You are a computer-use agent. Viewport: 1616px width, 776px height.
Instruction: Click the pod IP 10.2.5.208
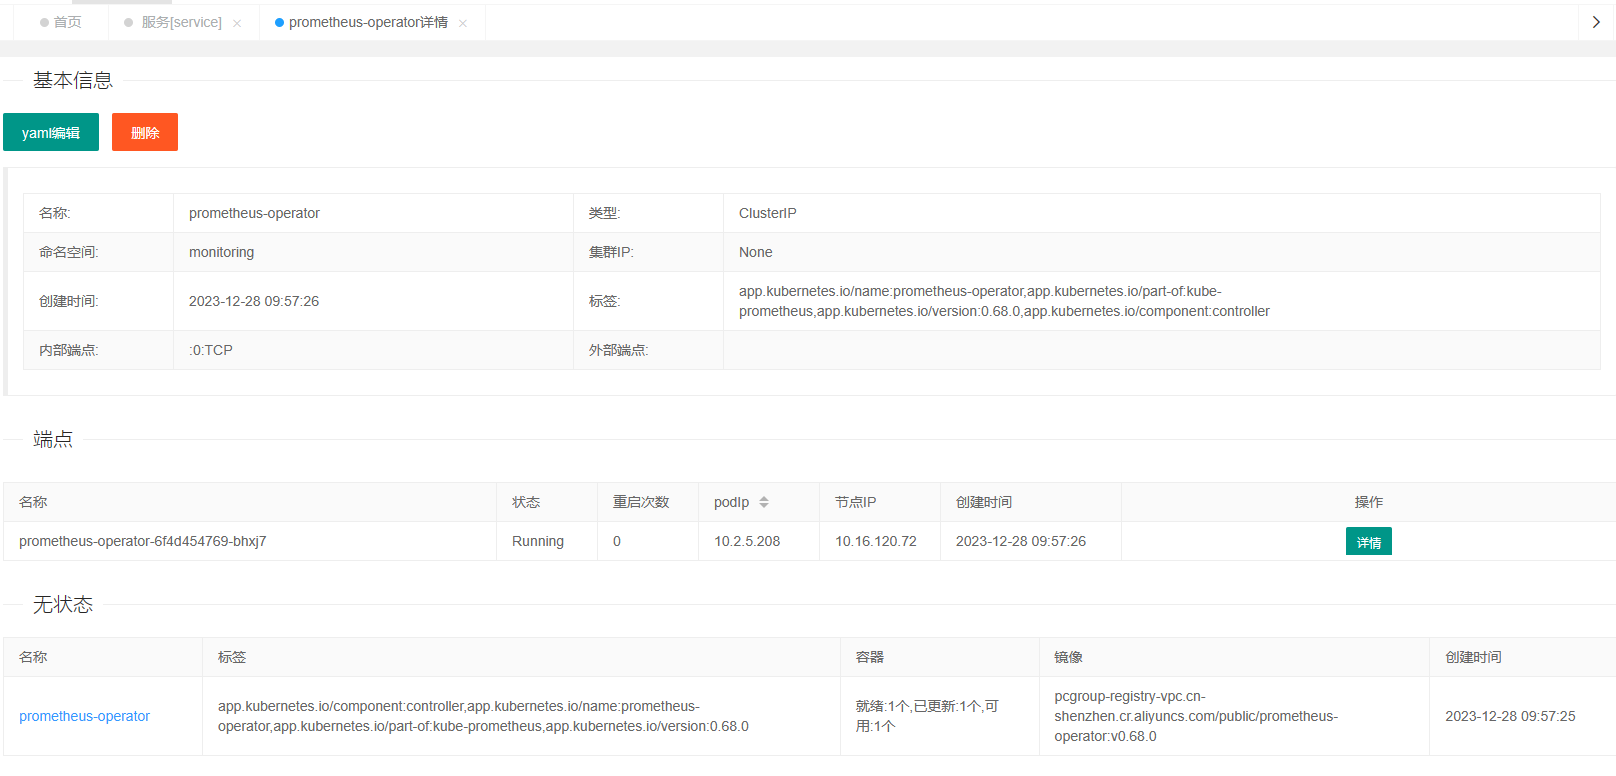(747, 541)
